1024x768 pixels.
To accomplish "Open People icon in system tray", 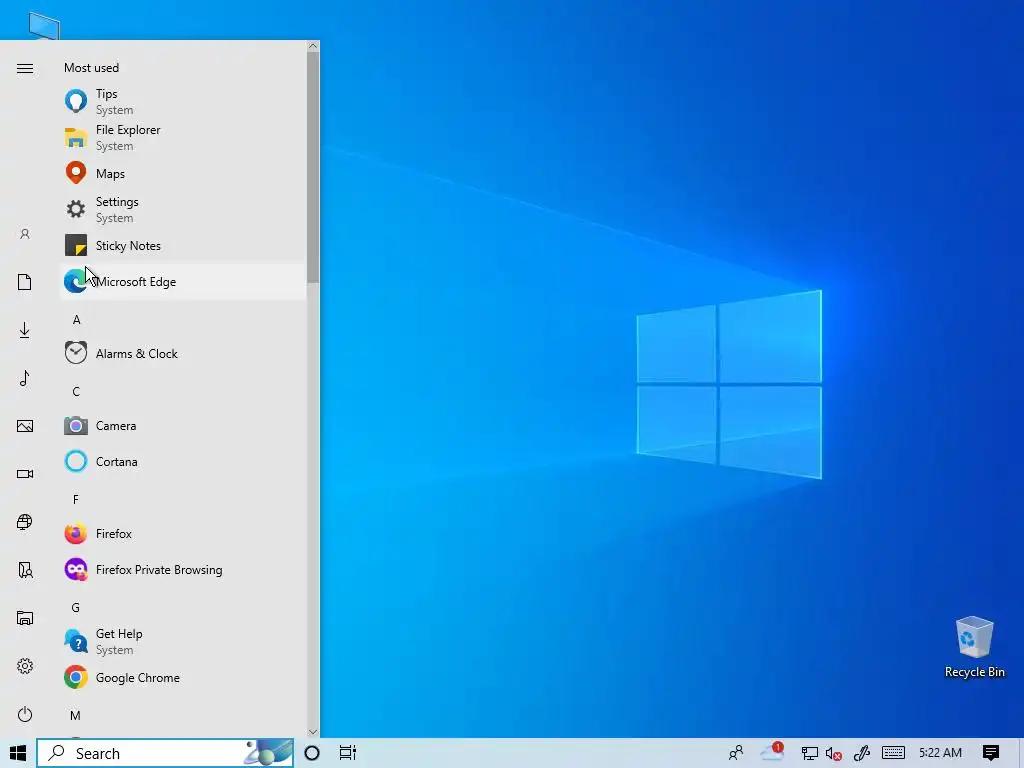I will pyautogui.click(x=736, y=753).
